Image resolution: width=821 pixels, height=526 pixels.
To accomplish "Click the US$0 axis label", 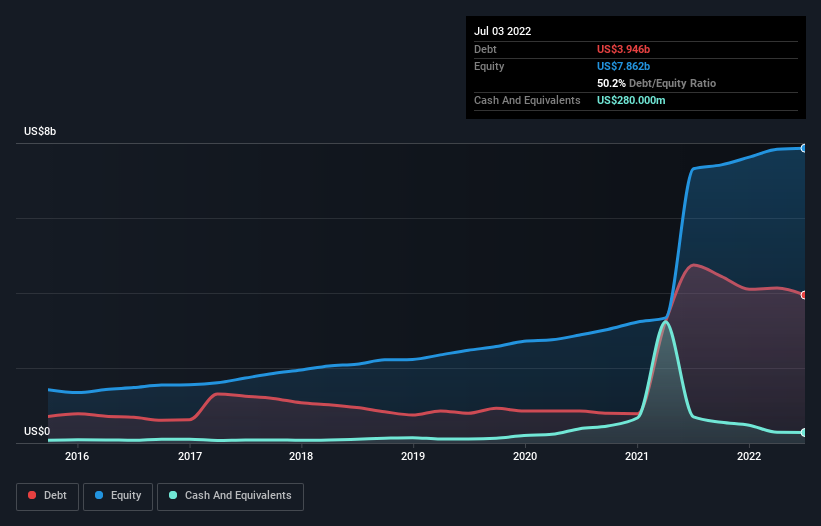I will coord(37,431).
